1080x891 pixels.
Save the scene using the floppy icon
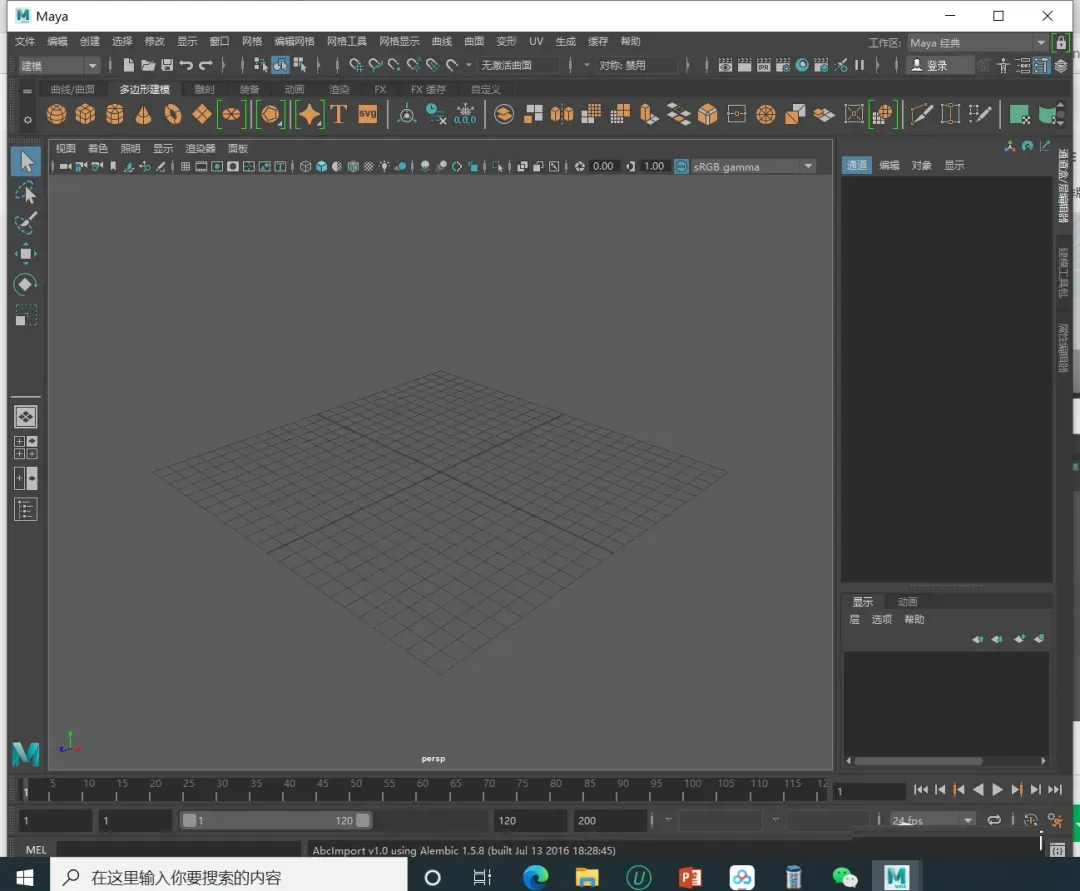pyautogui.click(x=167, y=66)
